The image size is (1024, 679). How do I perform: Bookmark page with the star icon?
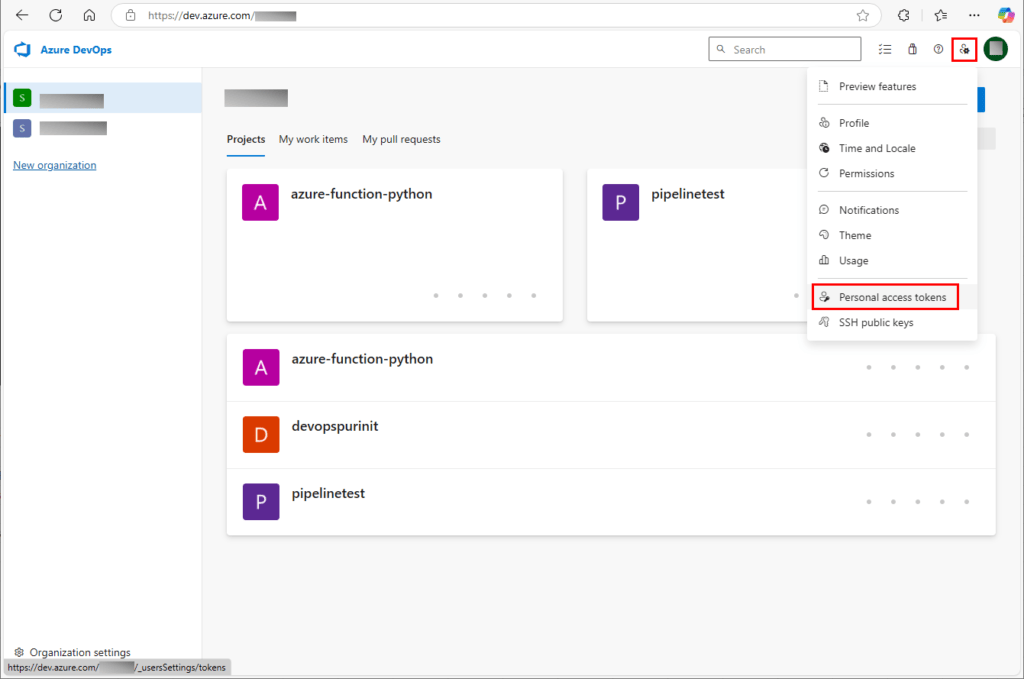click(862, 15)
